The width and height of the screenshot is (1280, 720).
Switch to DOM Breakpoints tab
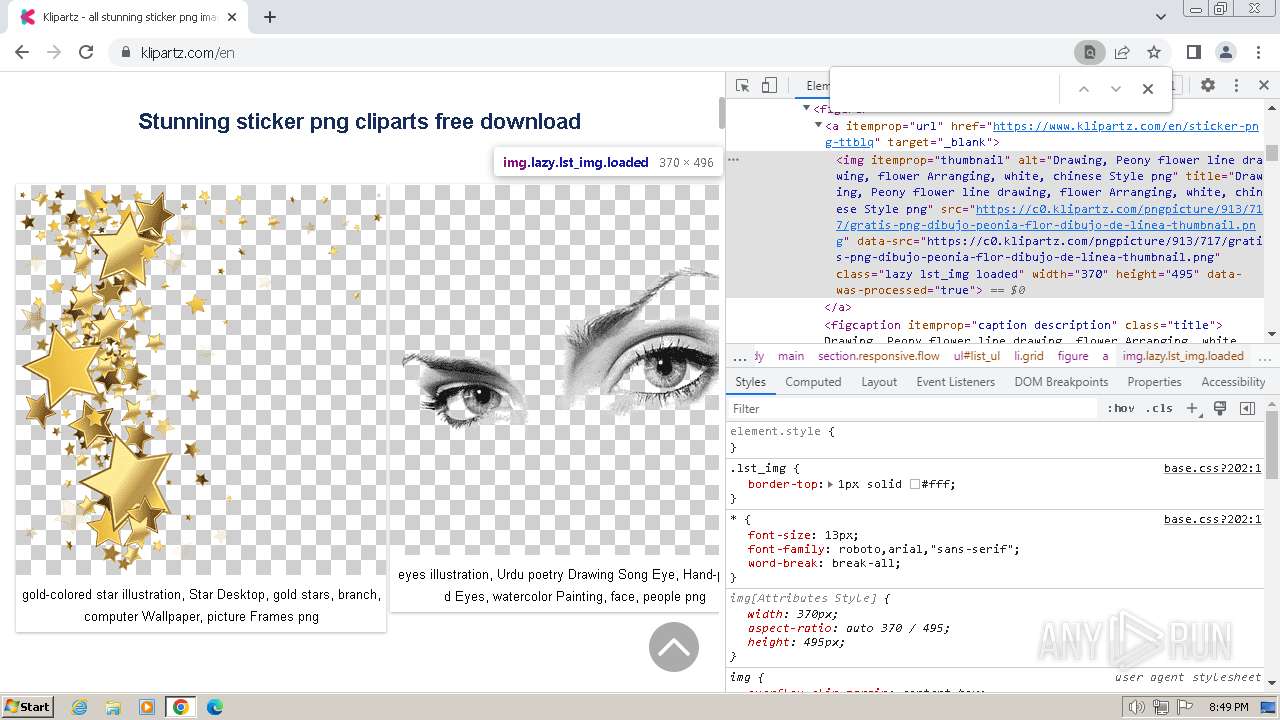pyautogui.click(x=1061, y=382)
